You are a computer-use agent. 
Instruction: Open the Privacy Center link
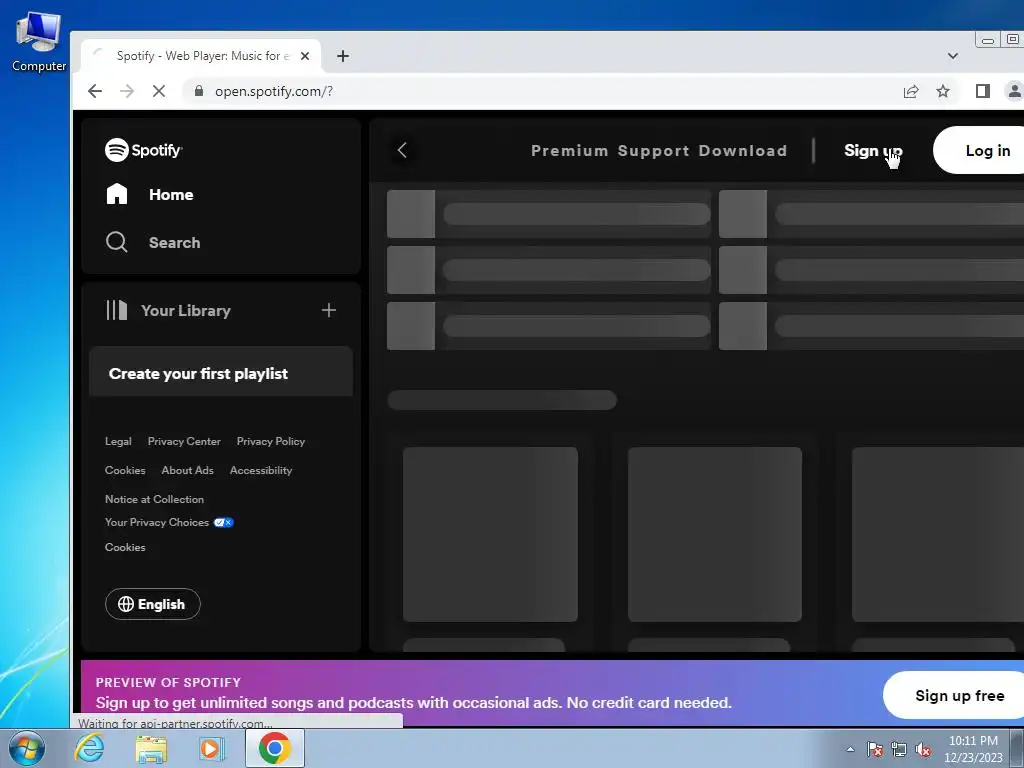coord(184,441)
